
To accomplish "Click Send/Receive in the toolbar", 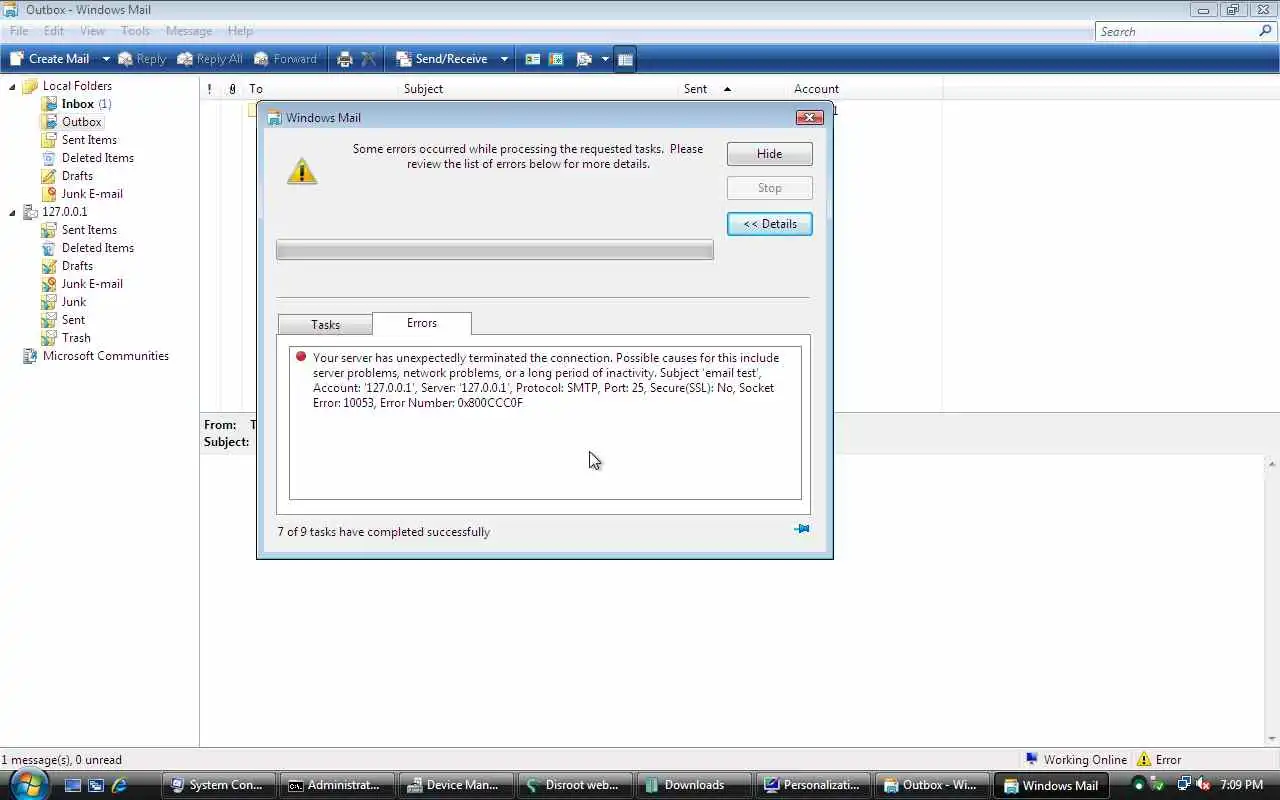I will click(442, 59).
